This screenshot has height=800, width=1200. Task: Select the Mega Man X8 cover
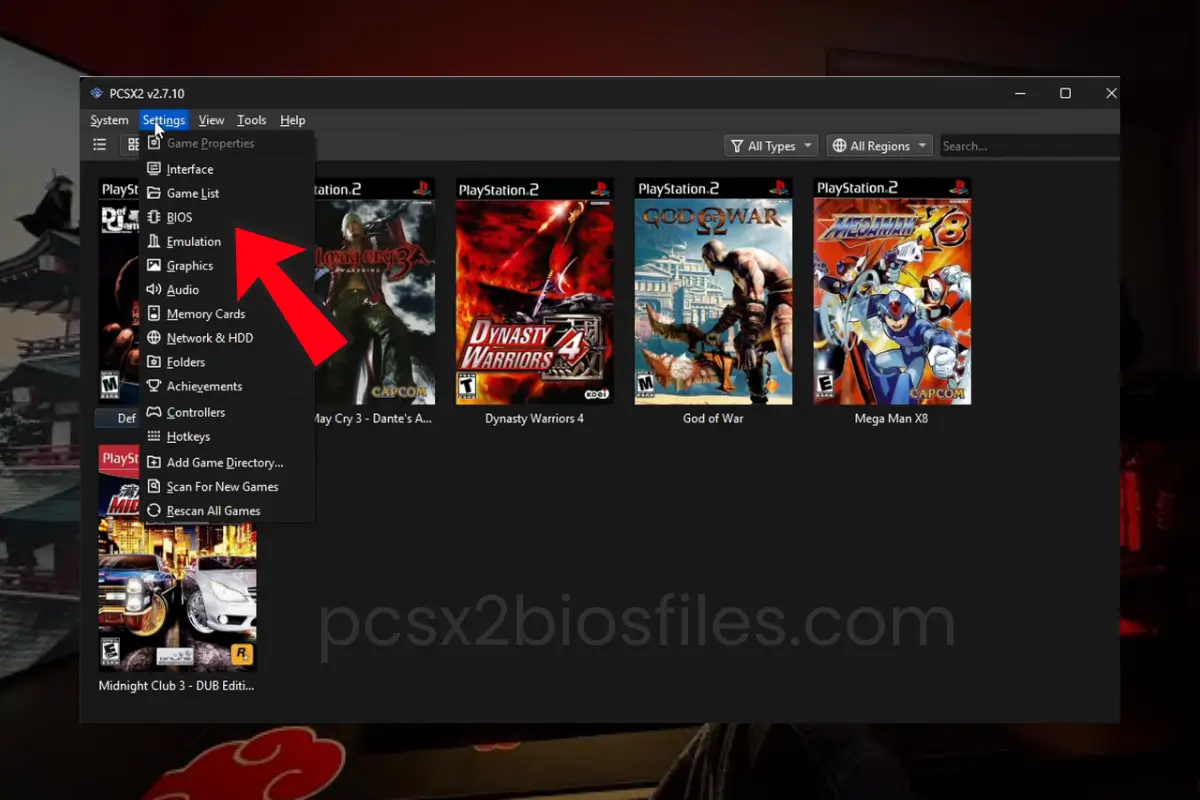coord(892,291)
